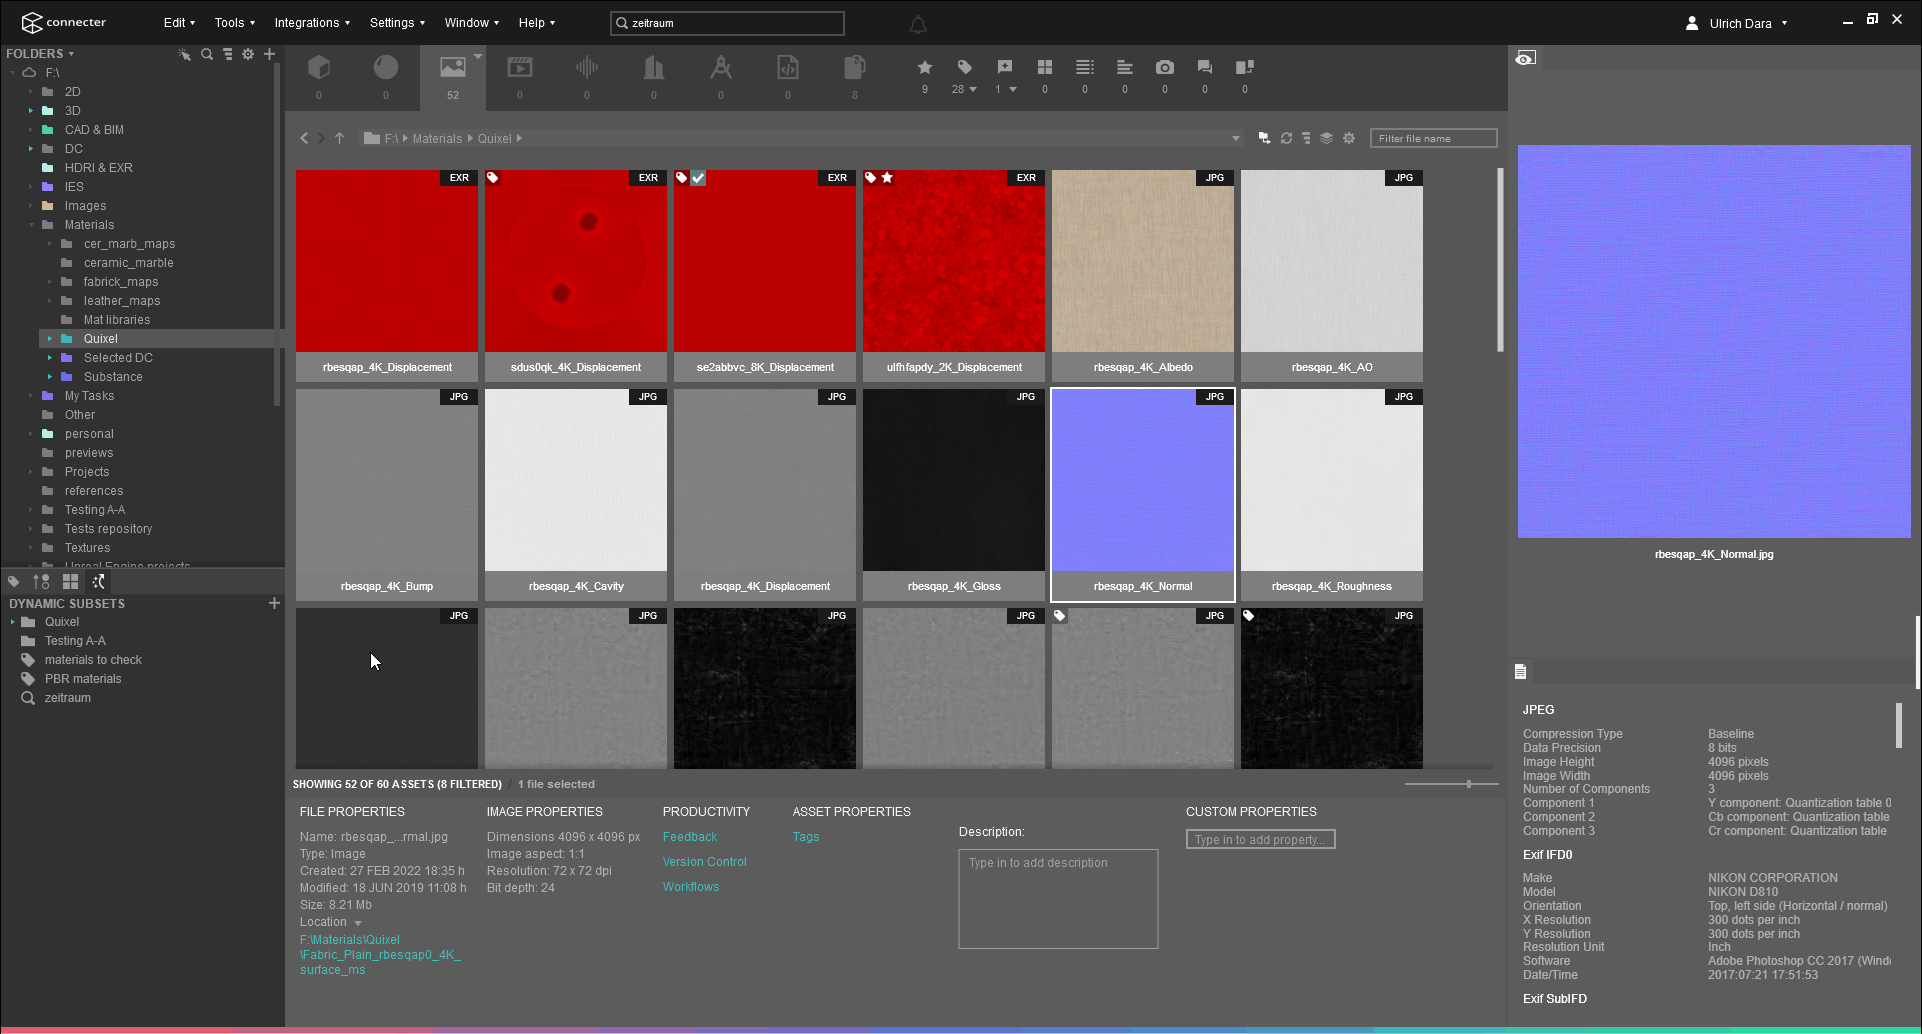This screenshot has width=1922, height=1034.
Task: Click the Tags link in Asset Properties
Action: coord(806,837)
